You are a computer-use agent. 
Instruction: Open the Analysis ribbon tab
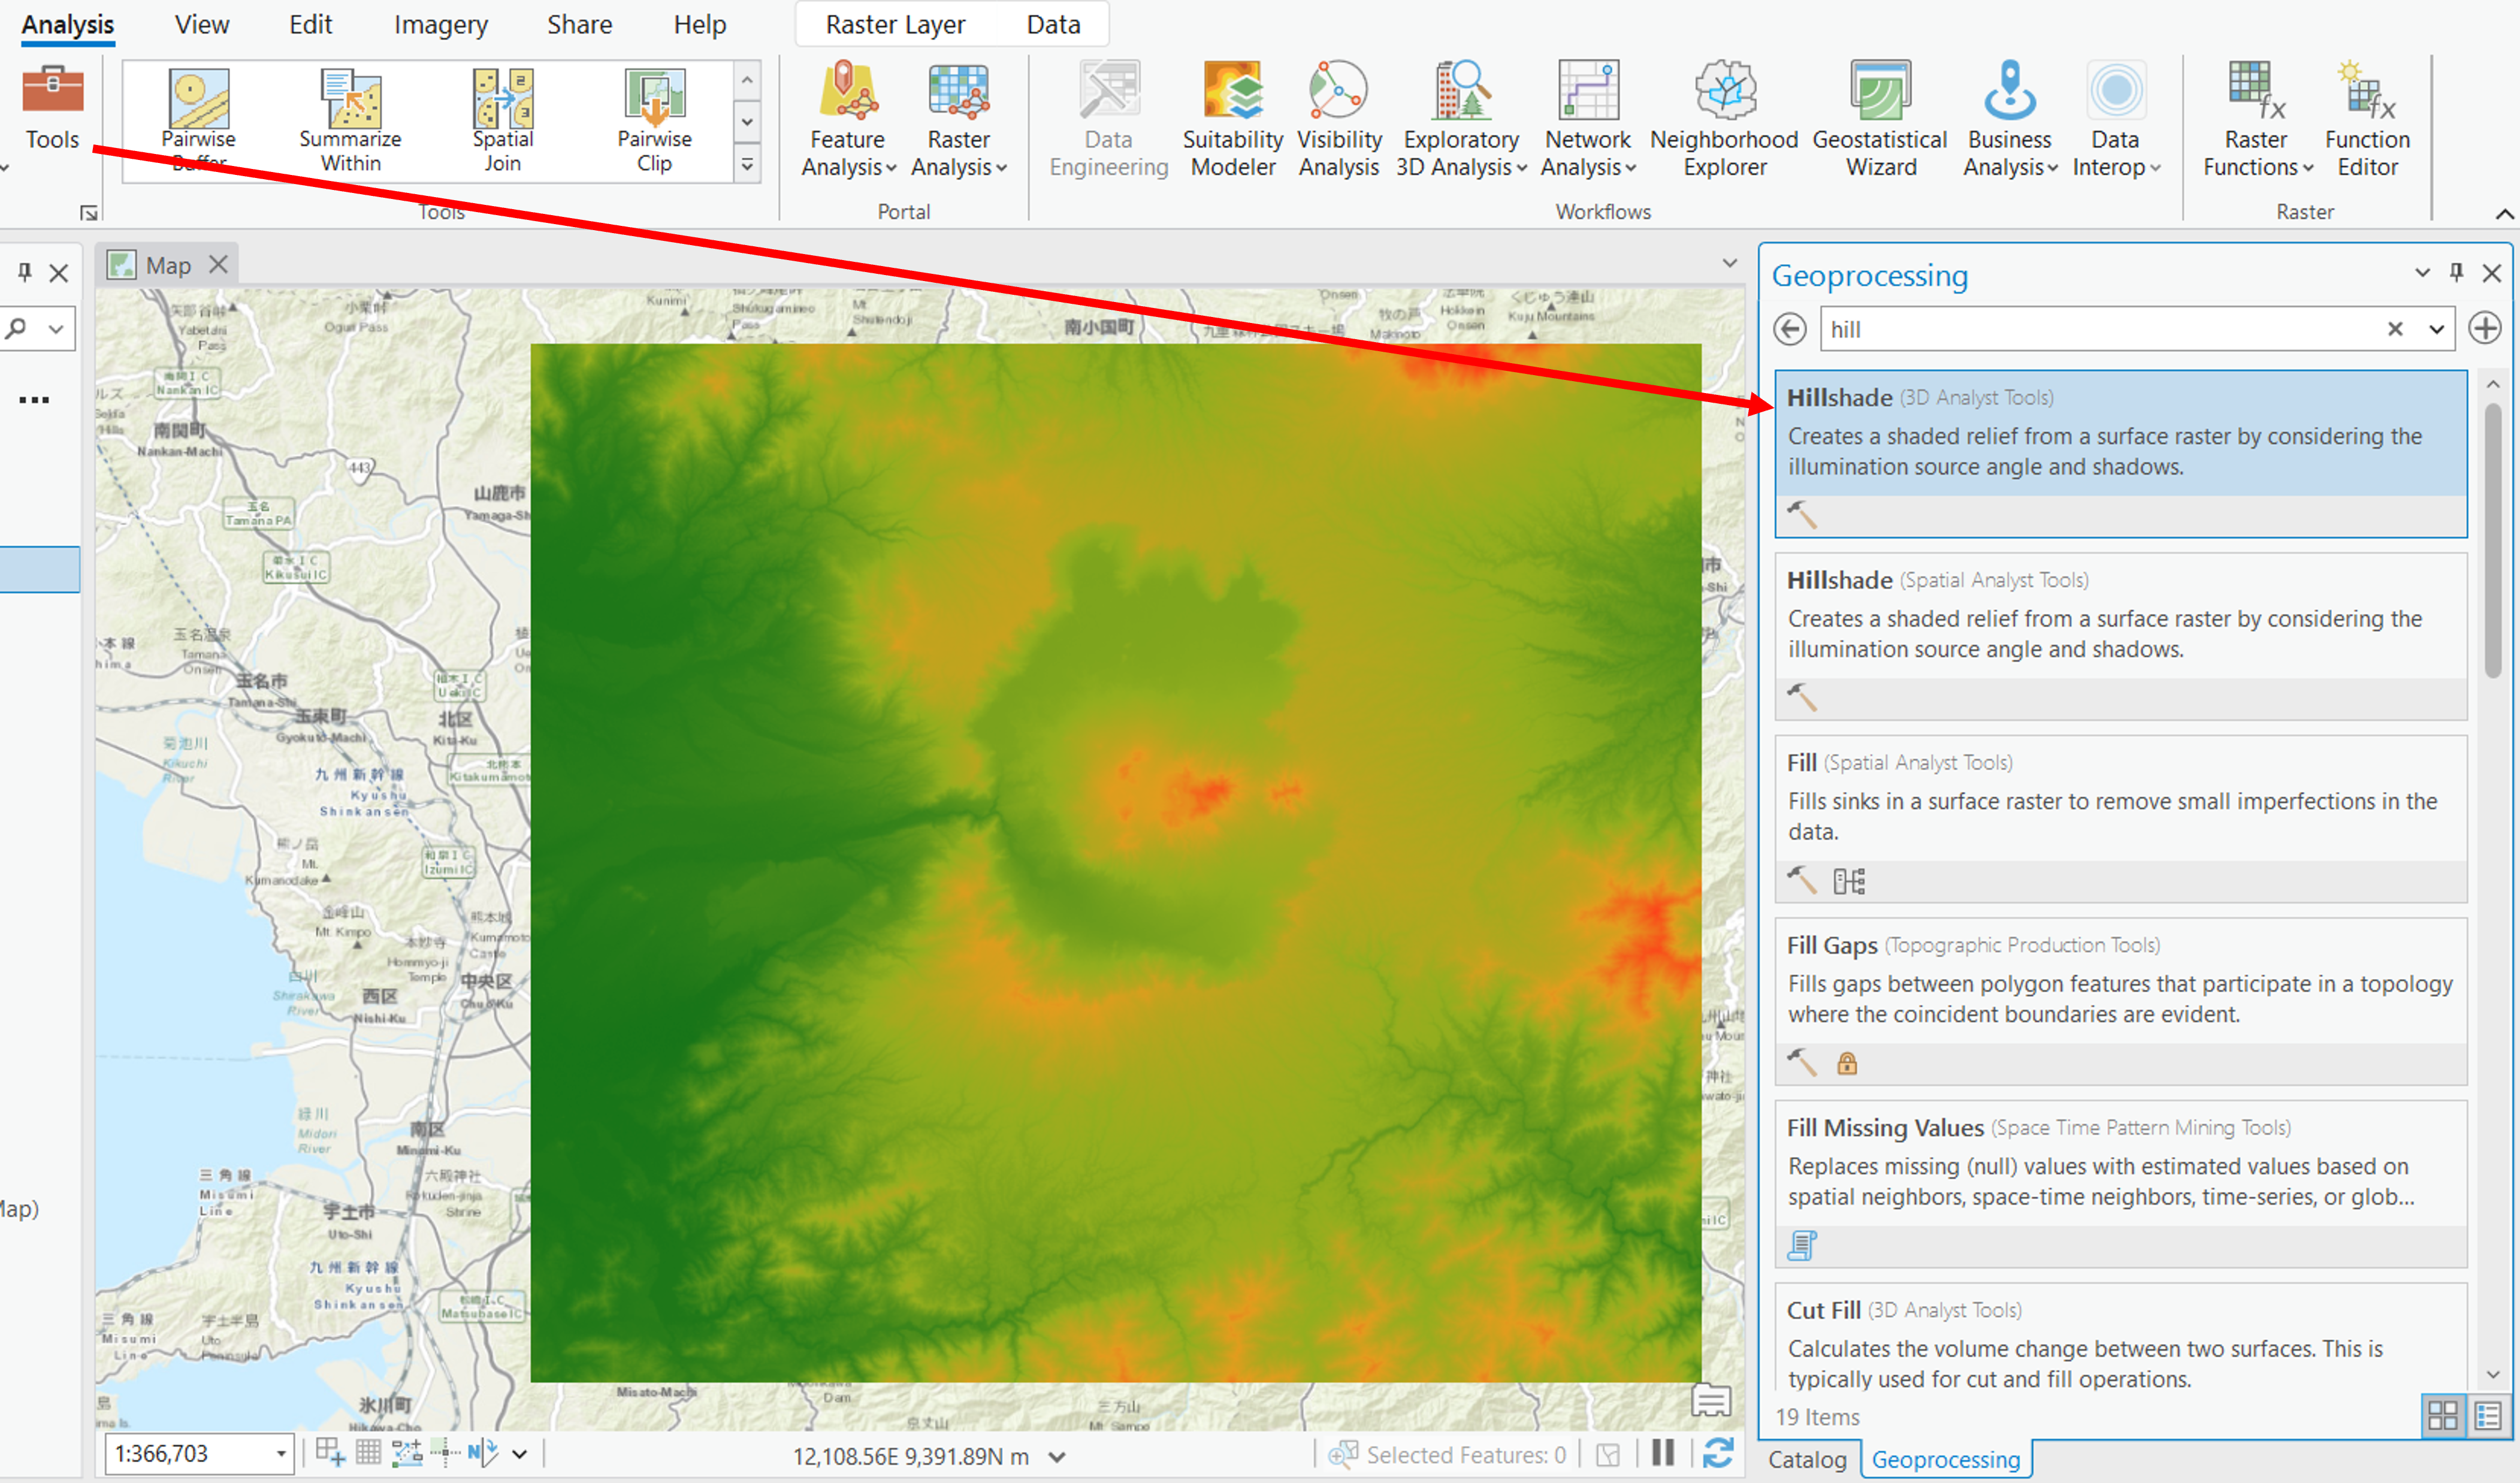(68, 25)
